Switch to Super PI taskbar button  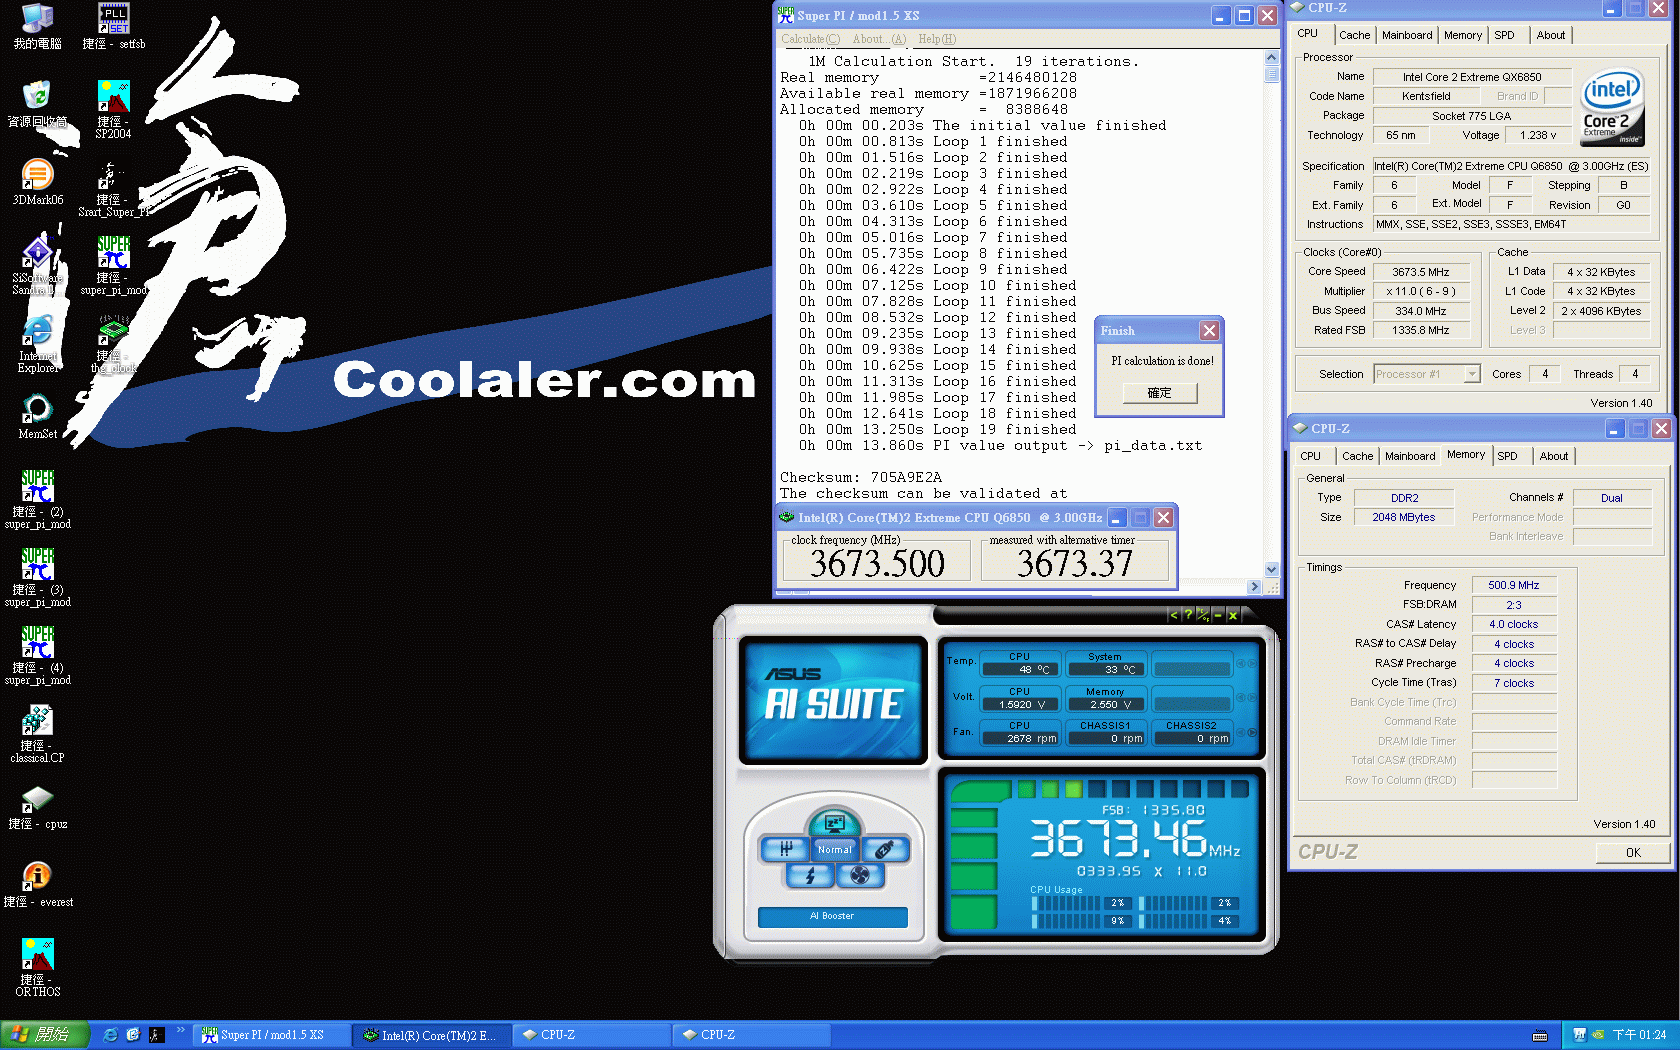pos(272,1035)
